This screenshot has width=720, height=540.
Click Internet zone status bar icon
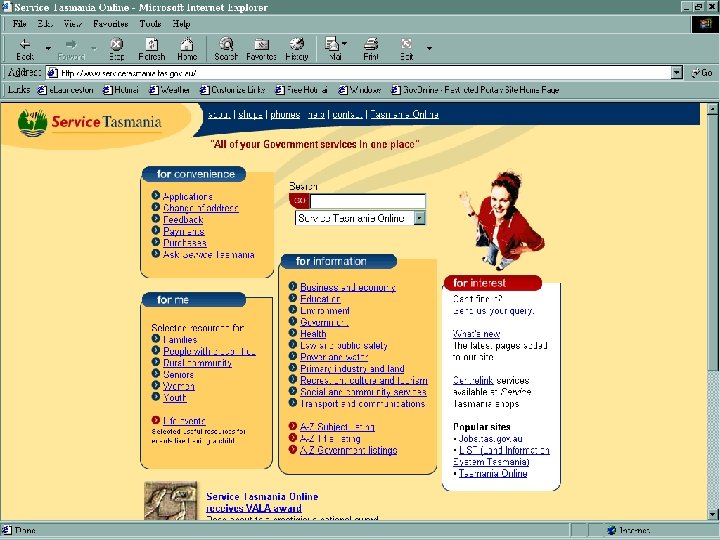[611, 530]
